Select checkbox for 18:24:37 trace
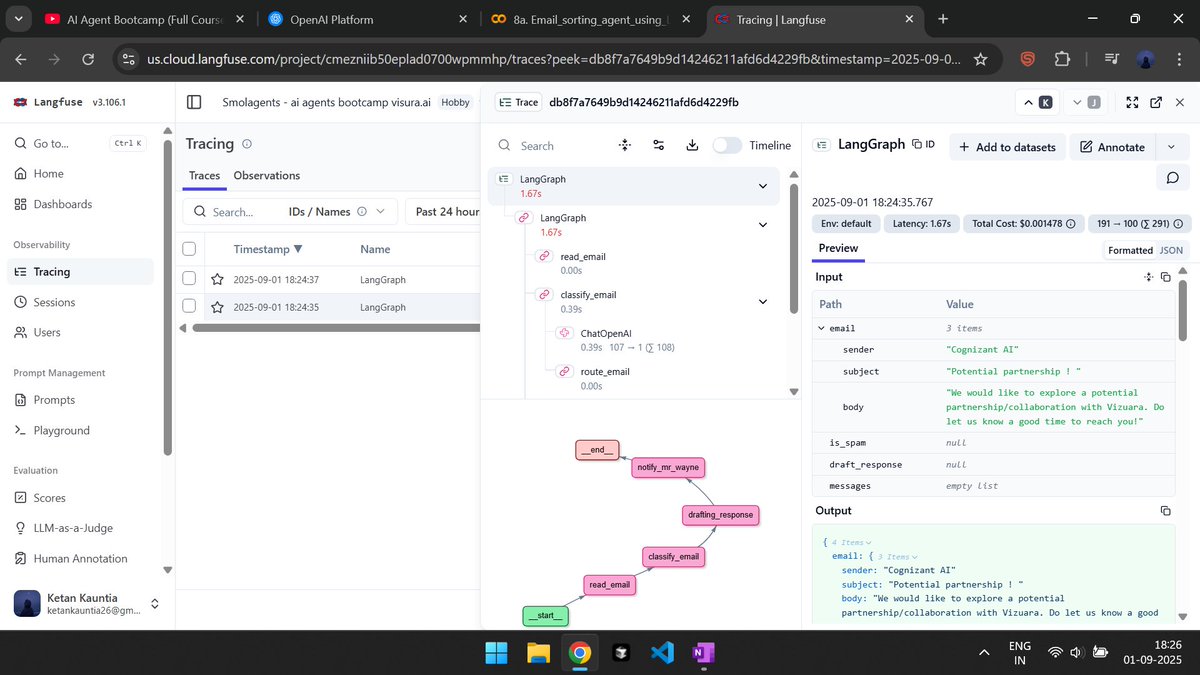The width and height of the screenshot is (1200, 675). point(189,280)
